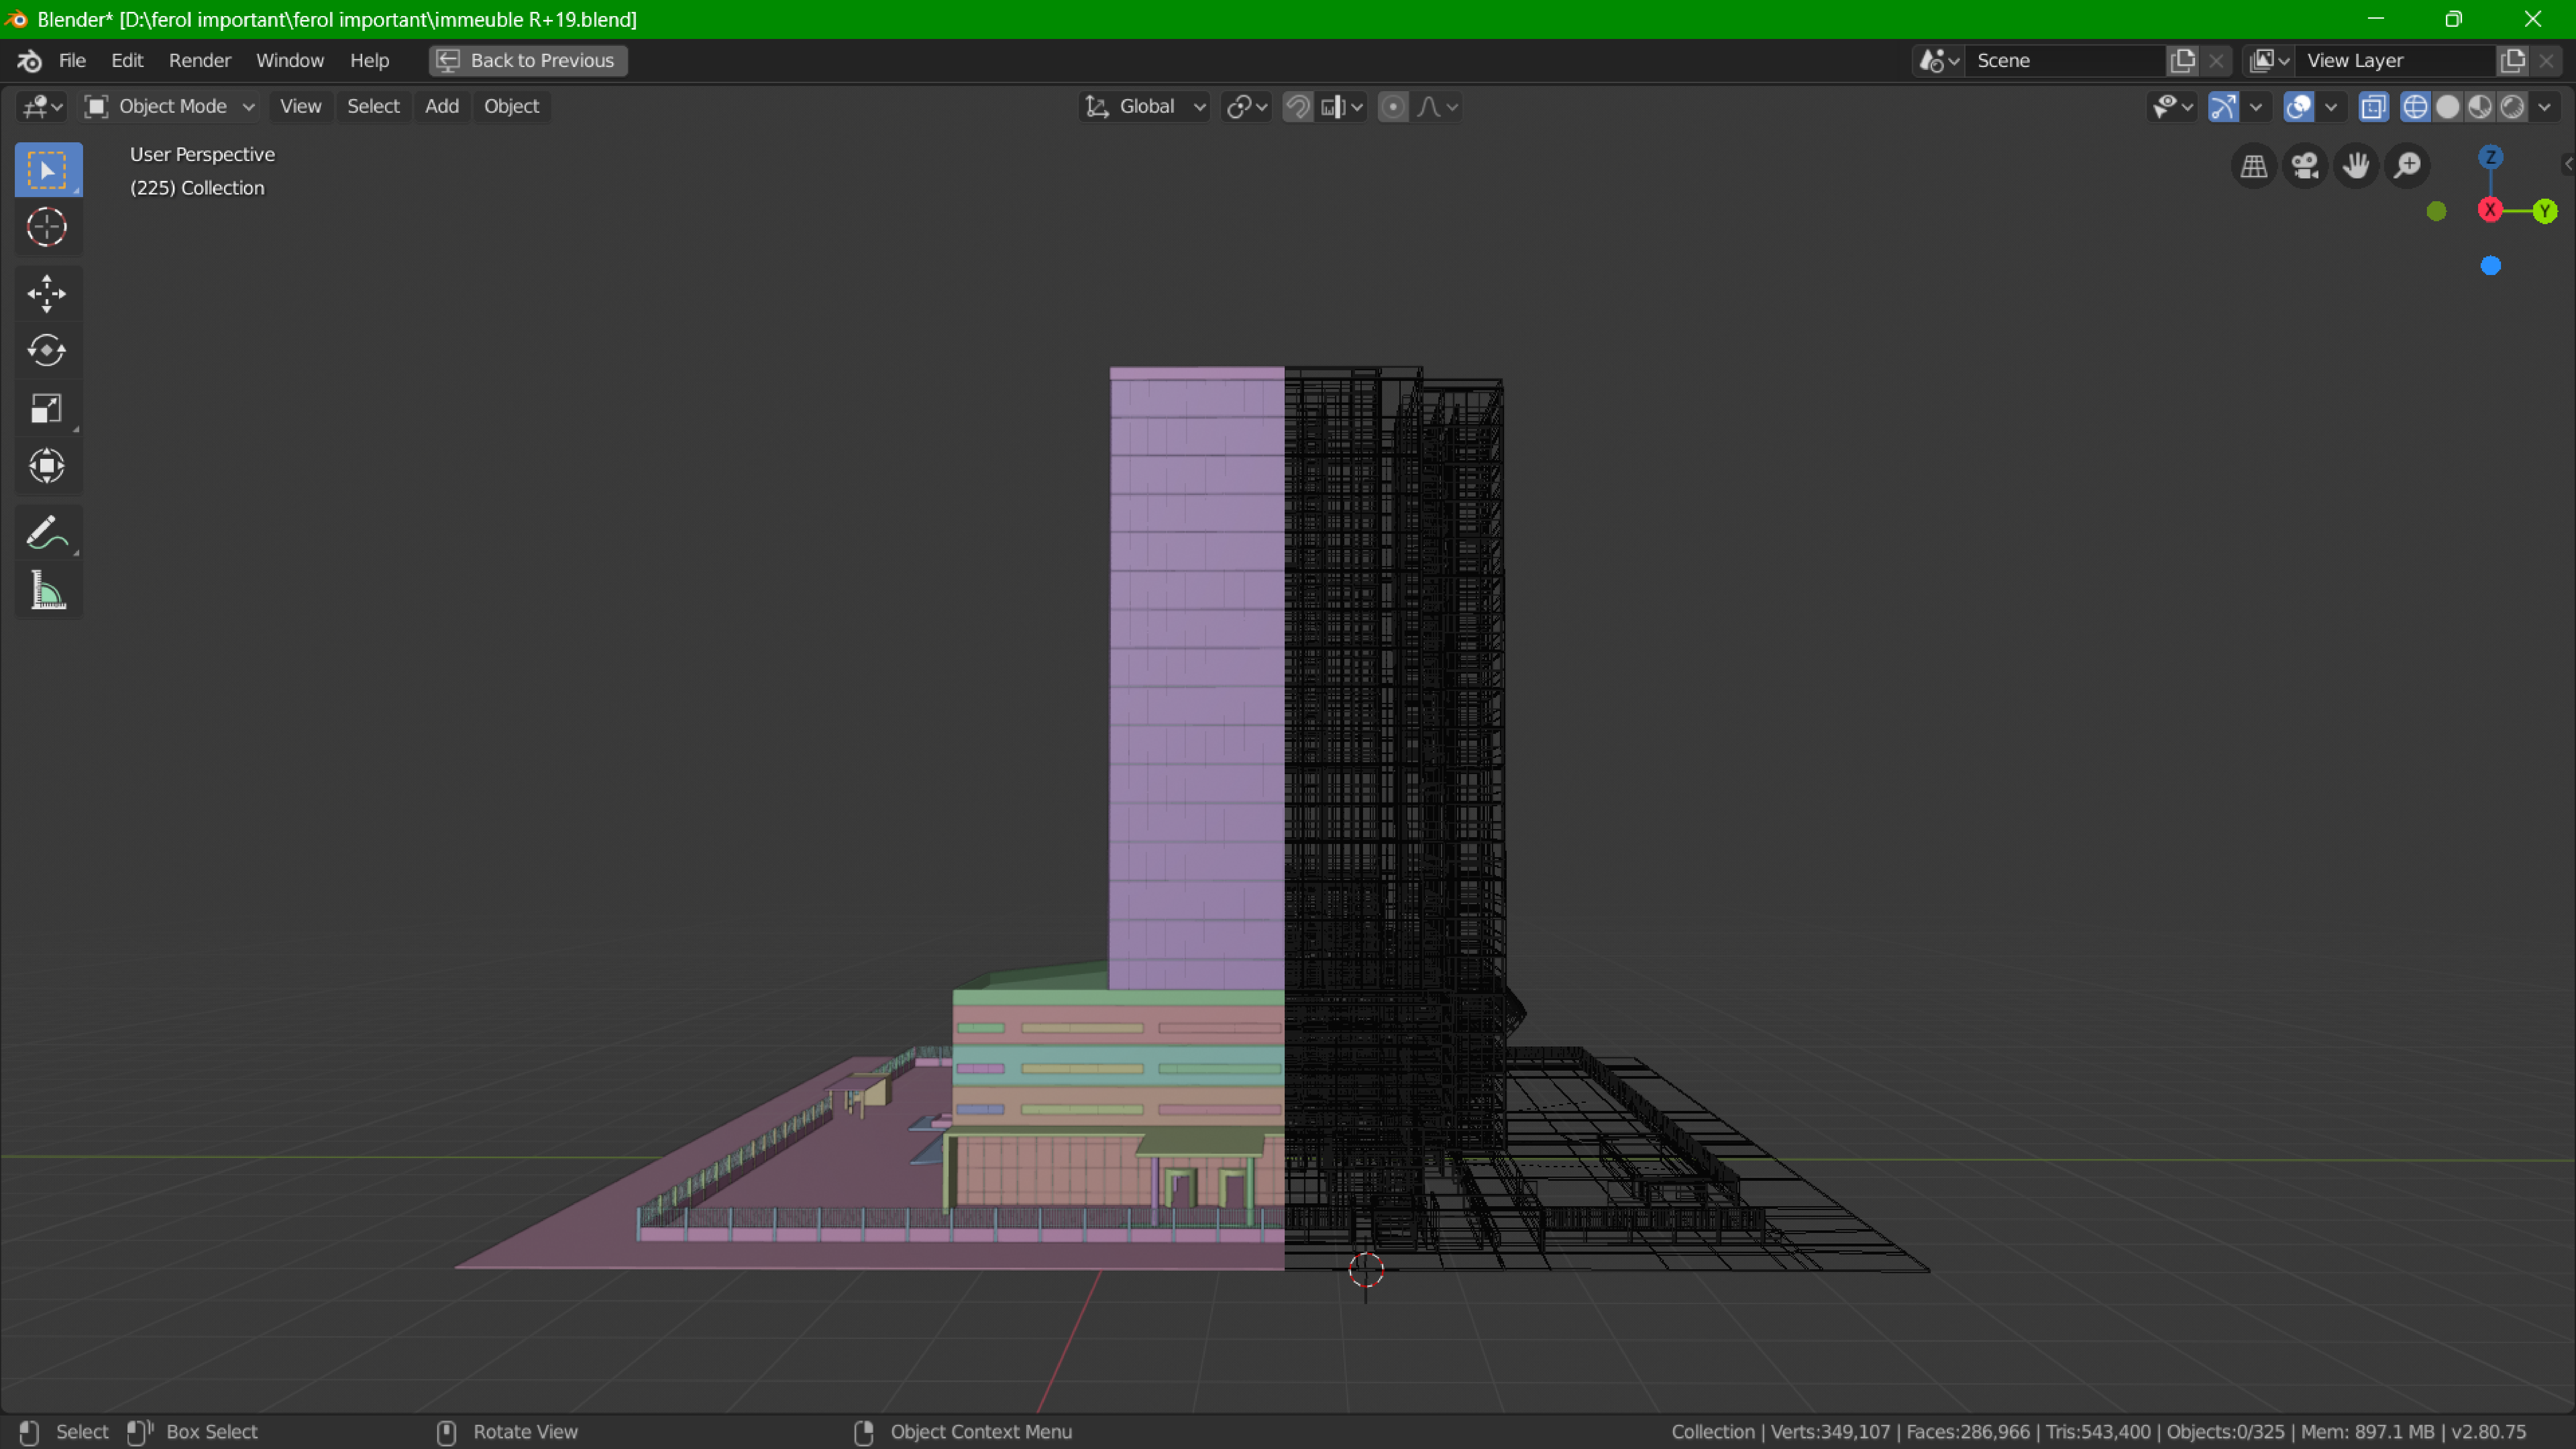Screen dimensions: 2576x1449
Task: Toggle perspective/orthographic grid view button
Action: click(2254, 166)
